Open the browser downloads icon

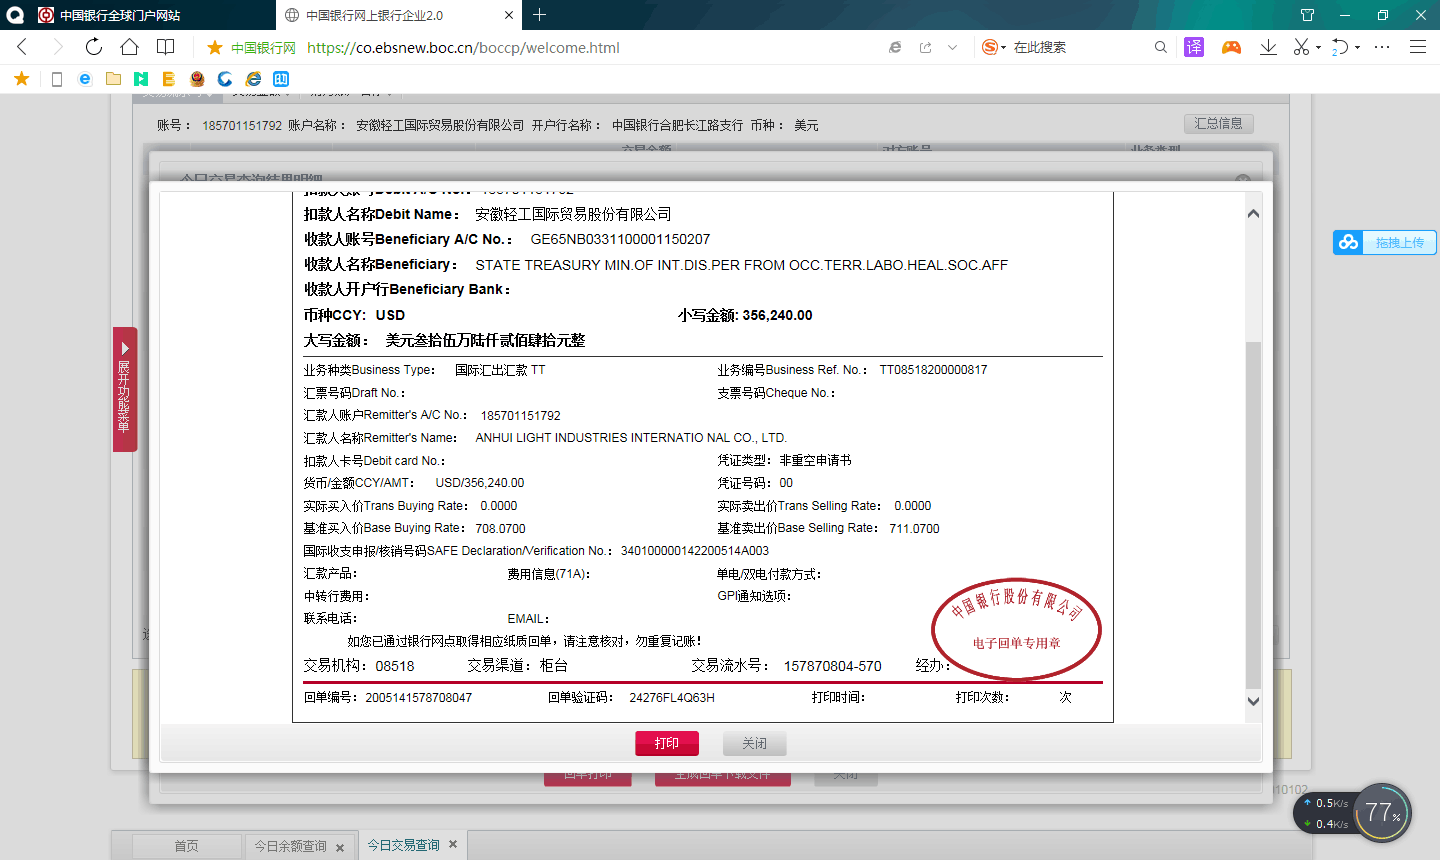point(1268,47)
